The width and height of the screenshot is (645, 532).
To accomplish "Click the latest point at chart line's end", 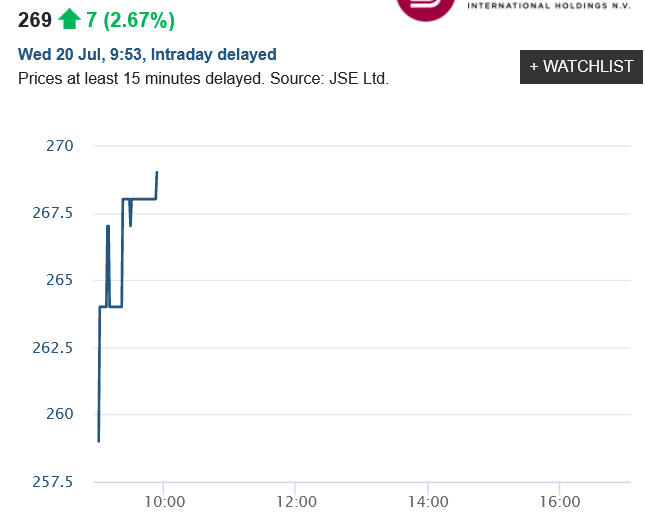I will coord(157,172).
